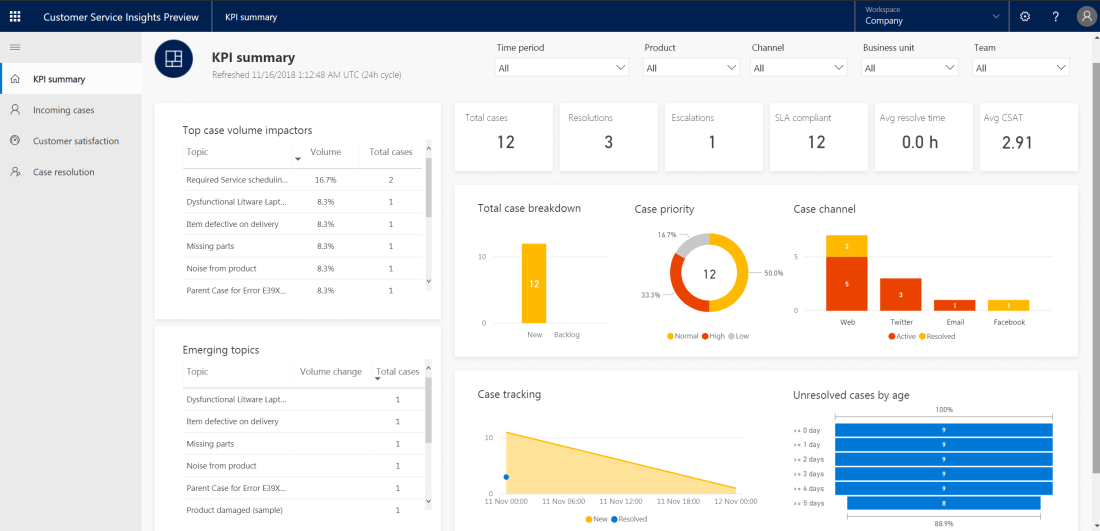
Task: Open the settings gear icon
Action: (1025, 17)
